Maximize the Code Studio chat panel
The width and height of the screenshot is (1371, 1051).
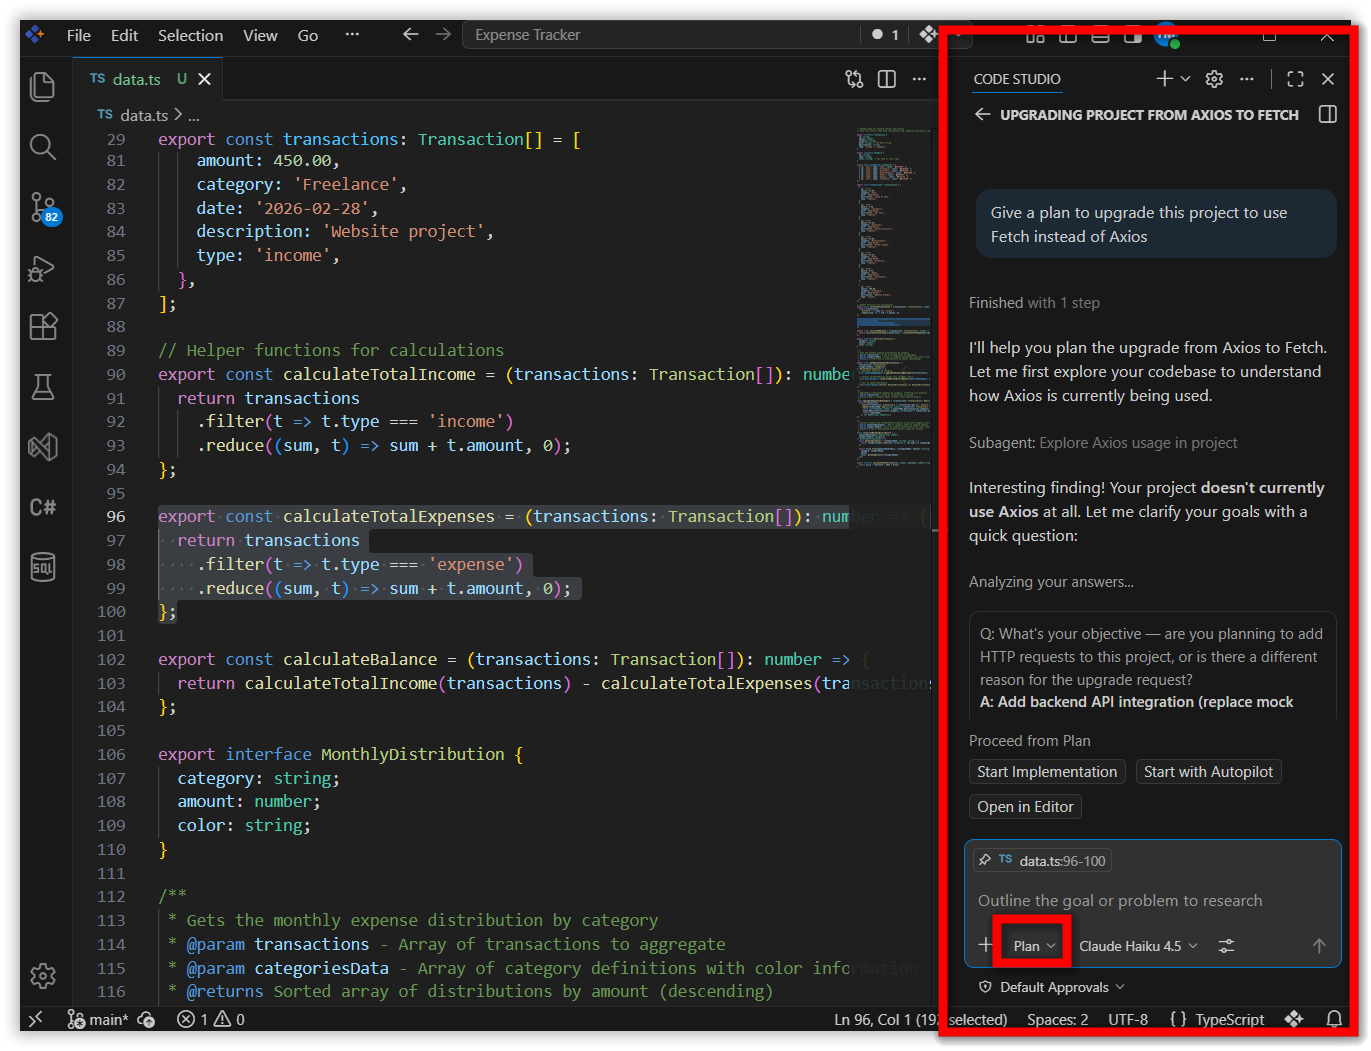(1295, 79)
